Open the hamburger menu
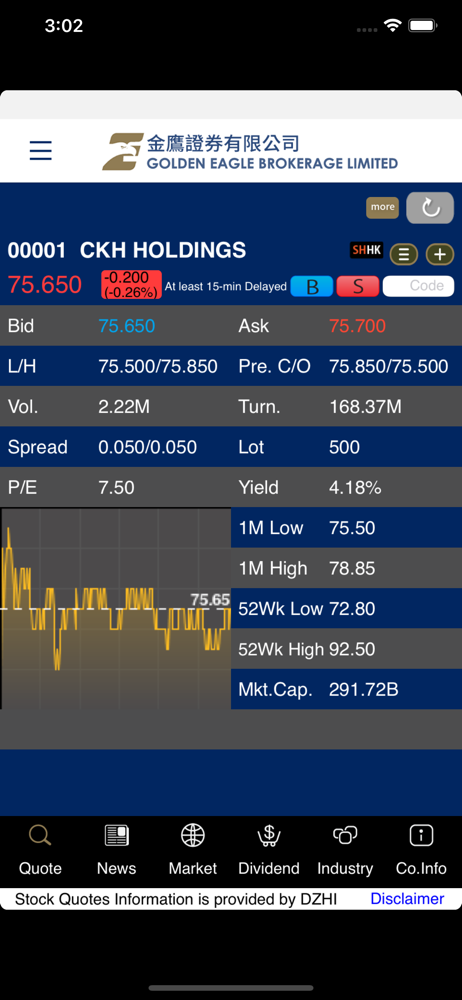Screen dimensions: 462x1000 click(41, 151)
